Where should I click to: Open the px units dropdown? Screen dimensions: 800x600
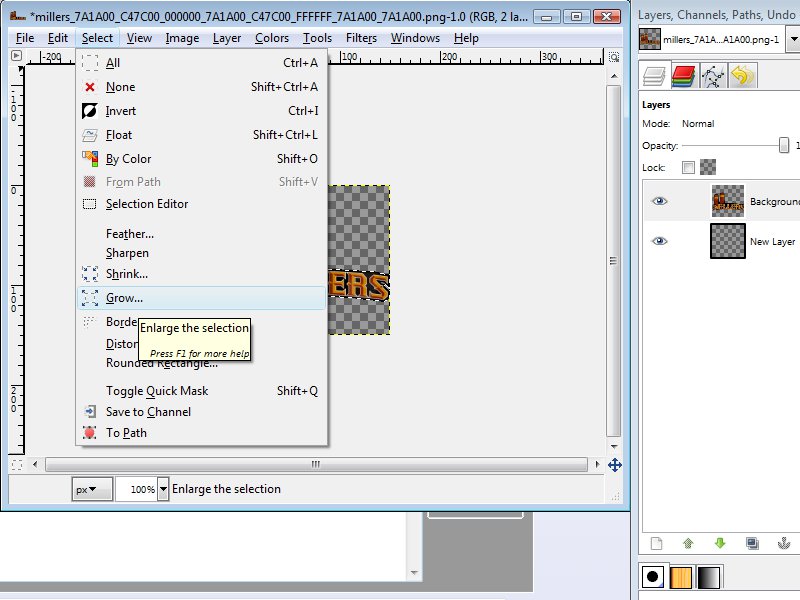(x=92, y=489)
